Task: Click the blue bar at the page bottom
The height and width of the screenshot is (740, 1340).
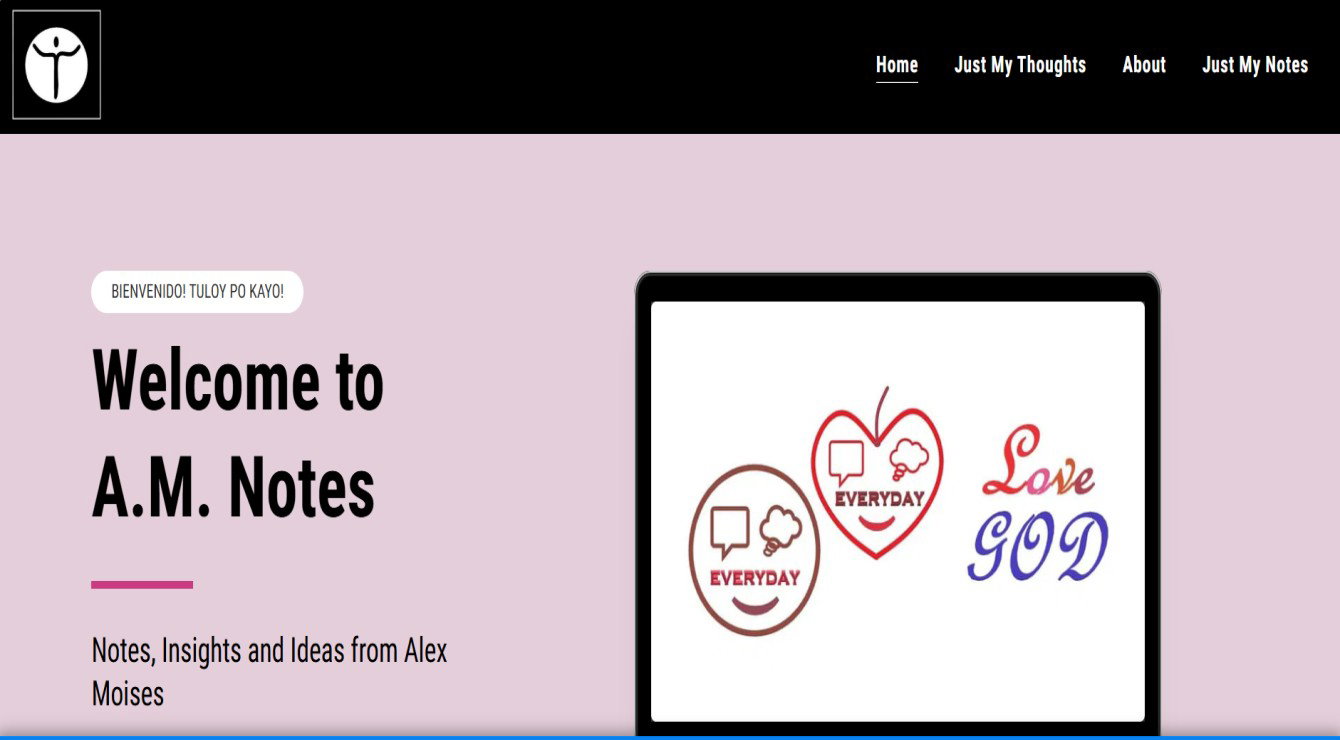Action: coord(670,736)
